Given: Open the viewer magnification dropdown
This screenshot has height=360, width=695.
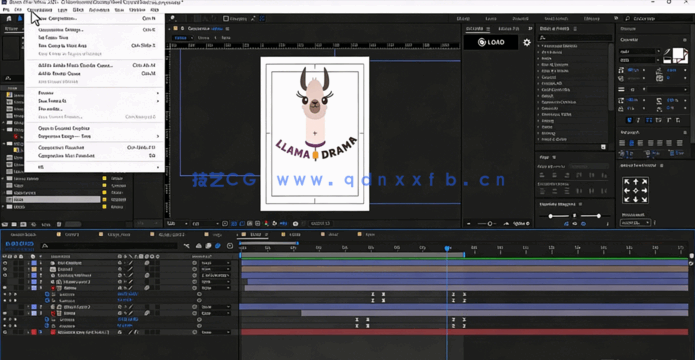Looking at the screenshot, I should pyautogui.click(x=177, y=224).
